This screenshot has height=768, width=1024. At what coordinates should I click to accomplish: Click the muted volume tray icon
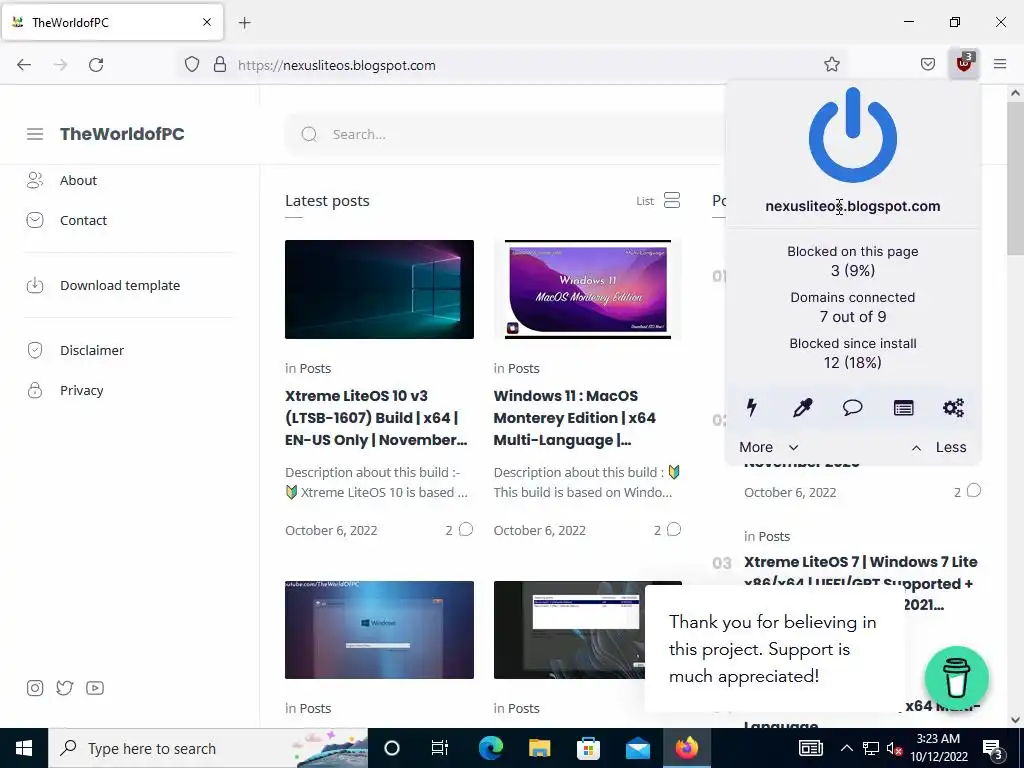895,748
